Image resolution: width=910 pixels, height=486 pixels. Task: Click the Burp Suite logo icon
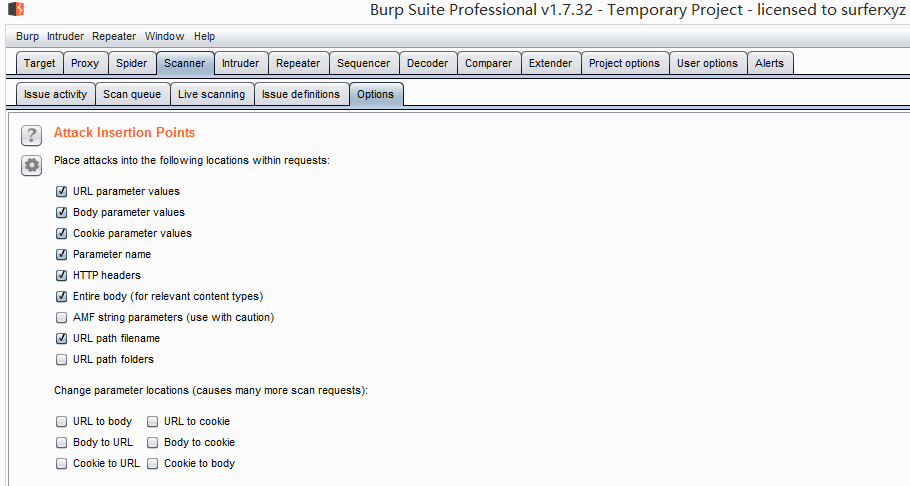click(x=16, y=9)
